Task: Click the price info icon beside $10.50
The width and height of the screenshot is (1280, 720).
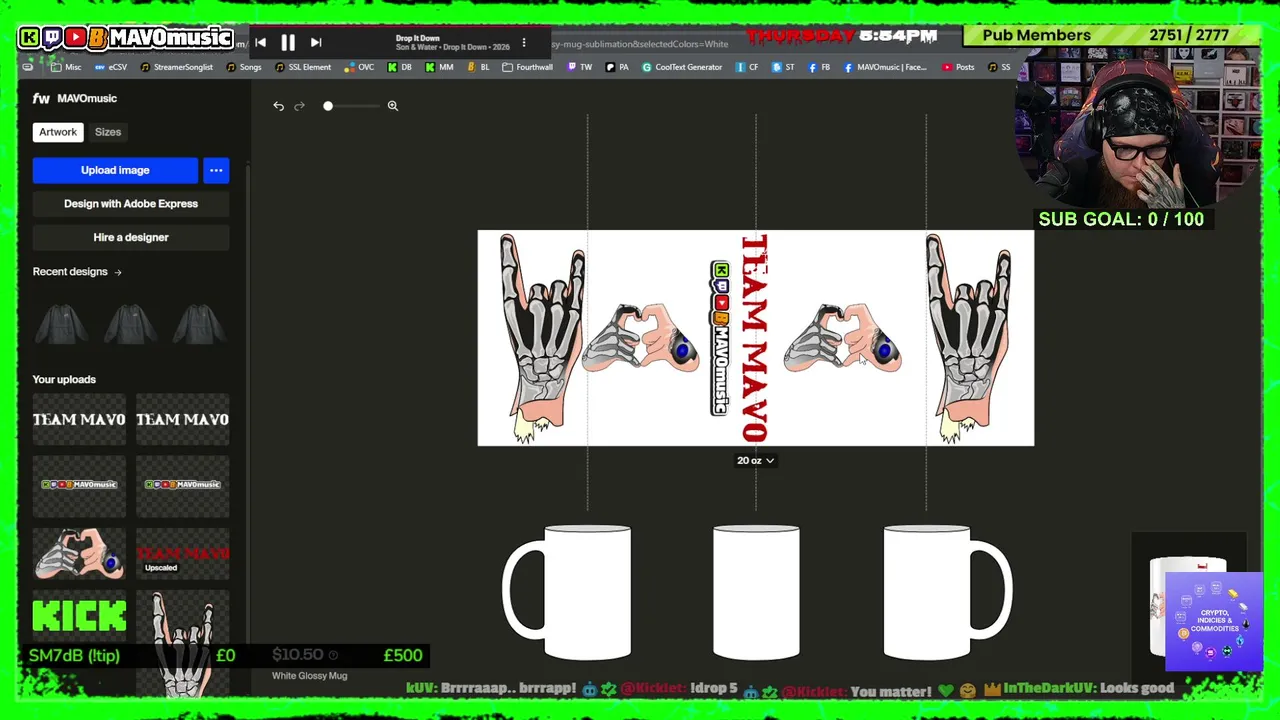Action: tap(333, 656)
